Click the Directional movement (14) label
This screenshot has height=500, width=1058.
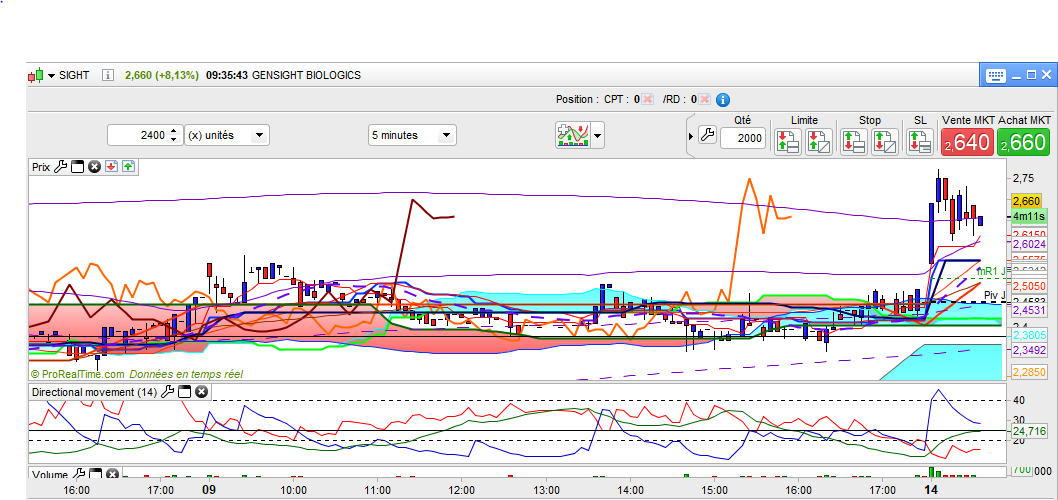pos(94,392)
